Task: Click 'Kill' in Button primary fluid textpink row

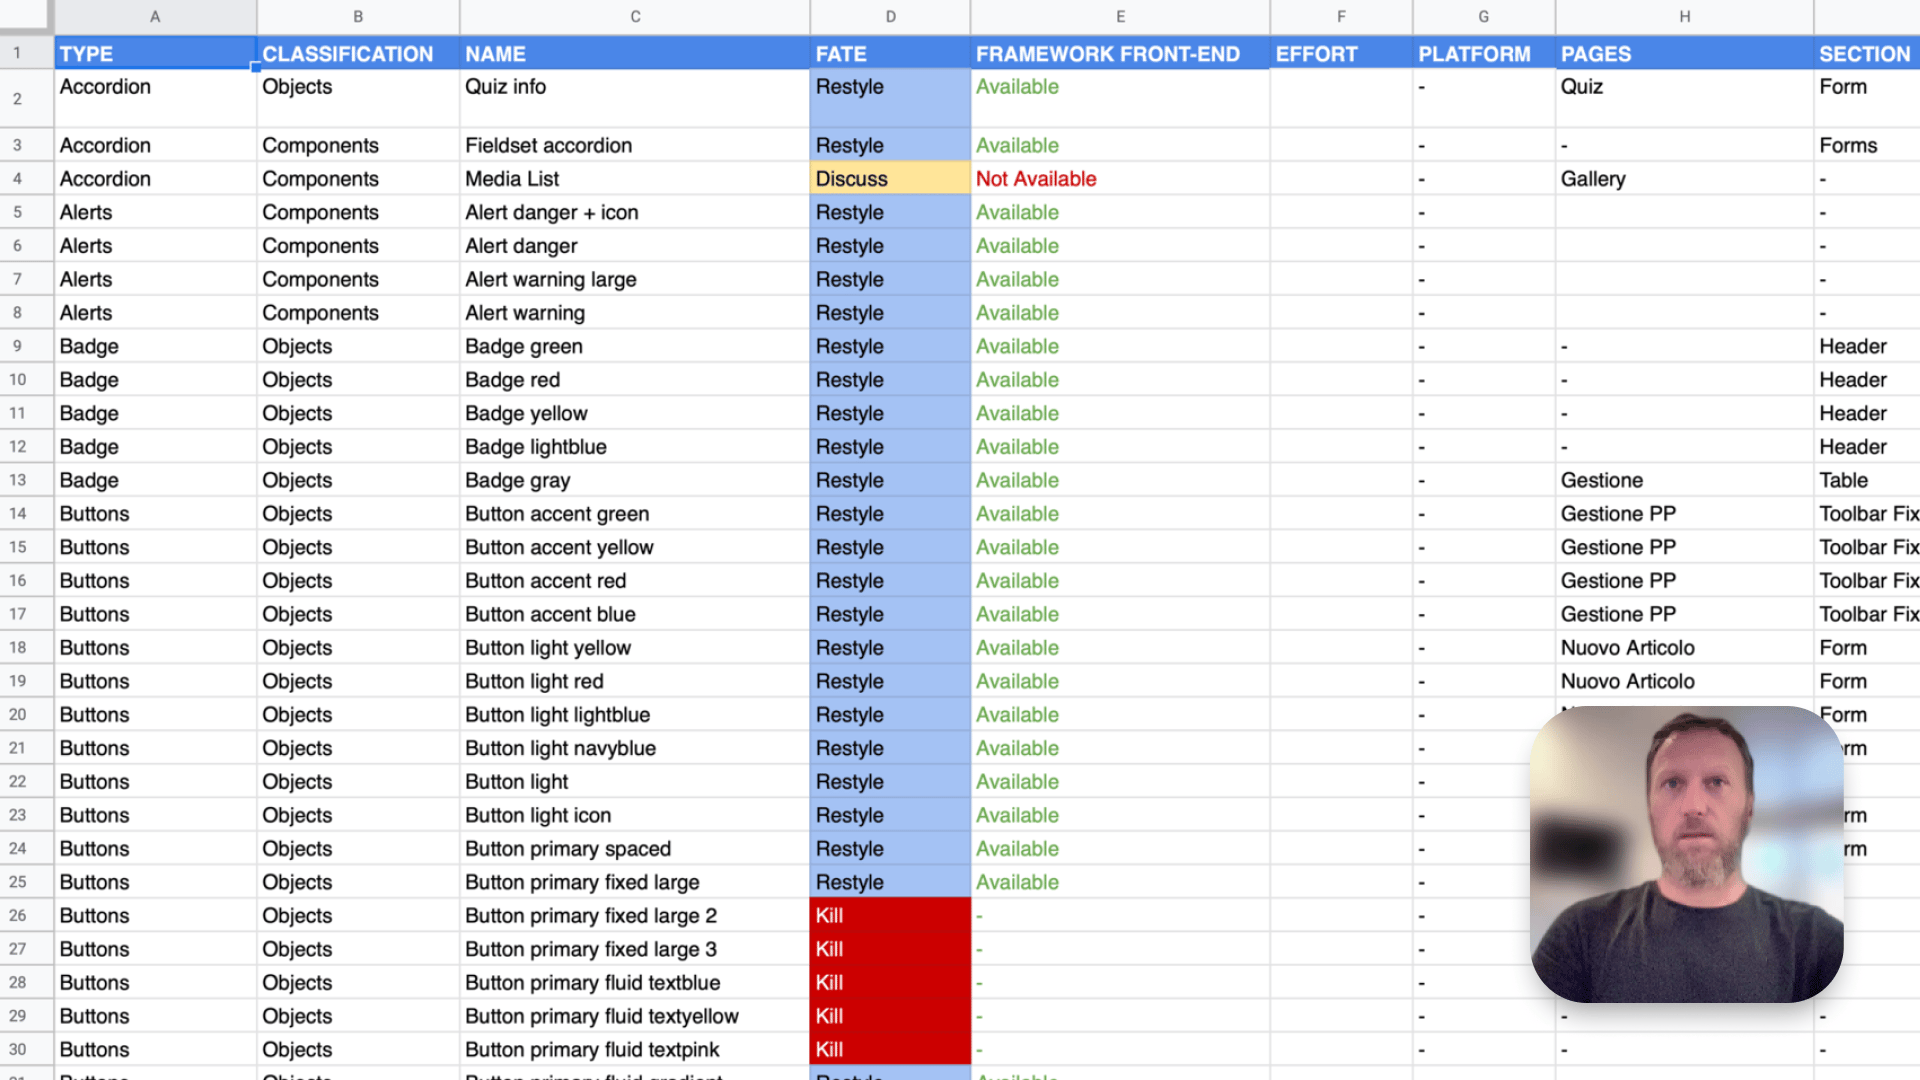Action: [x=829, y=1050]
